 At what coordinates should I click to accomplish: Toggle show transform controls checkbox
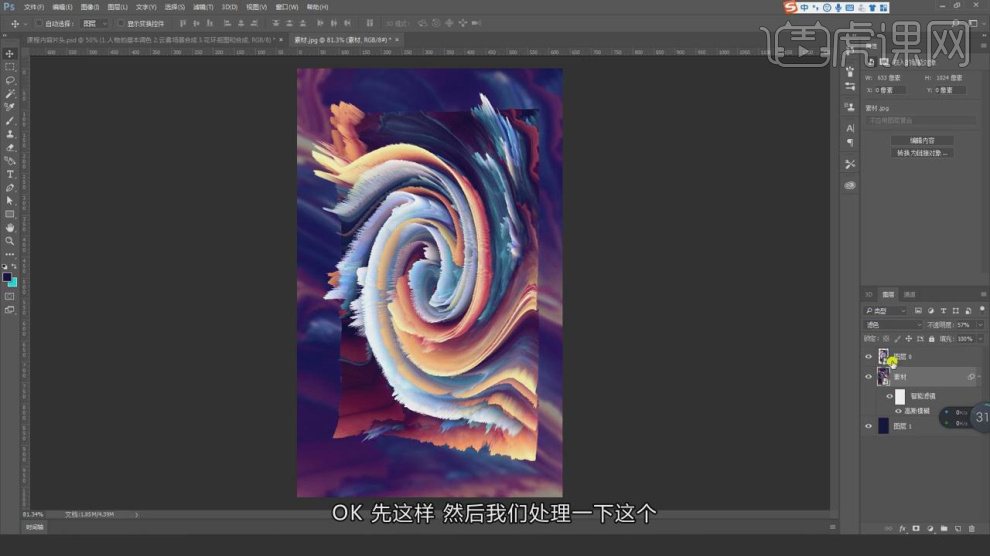click(121, 23)
